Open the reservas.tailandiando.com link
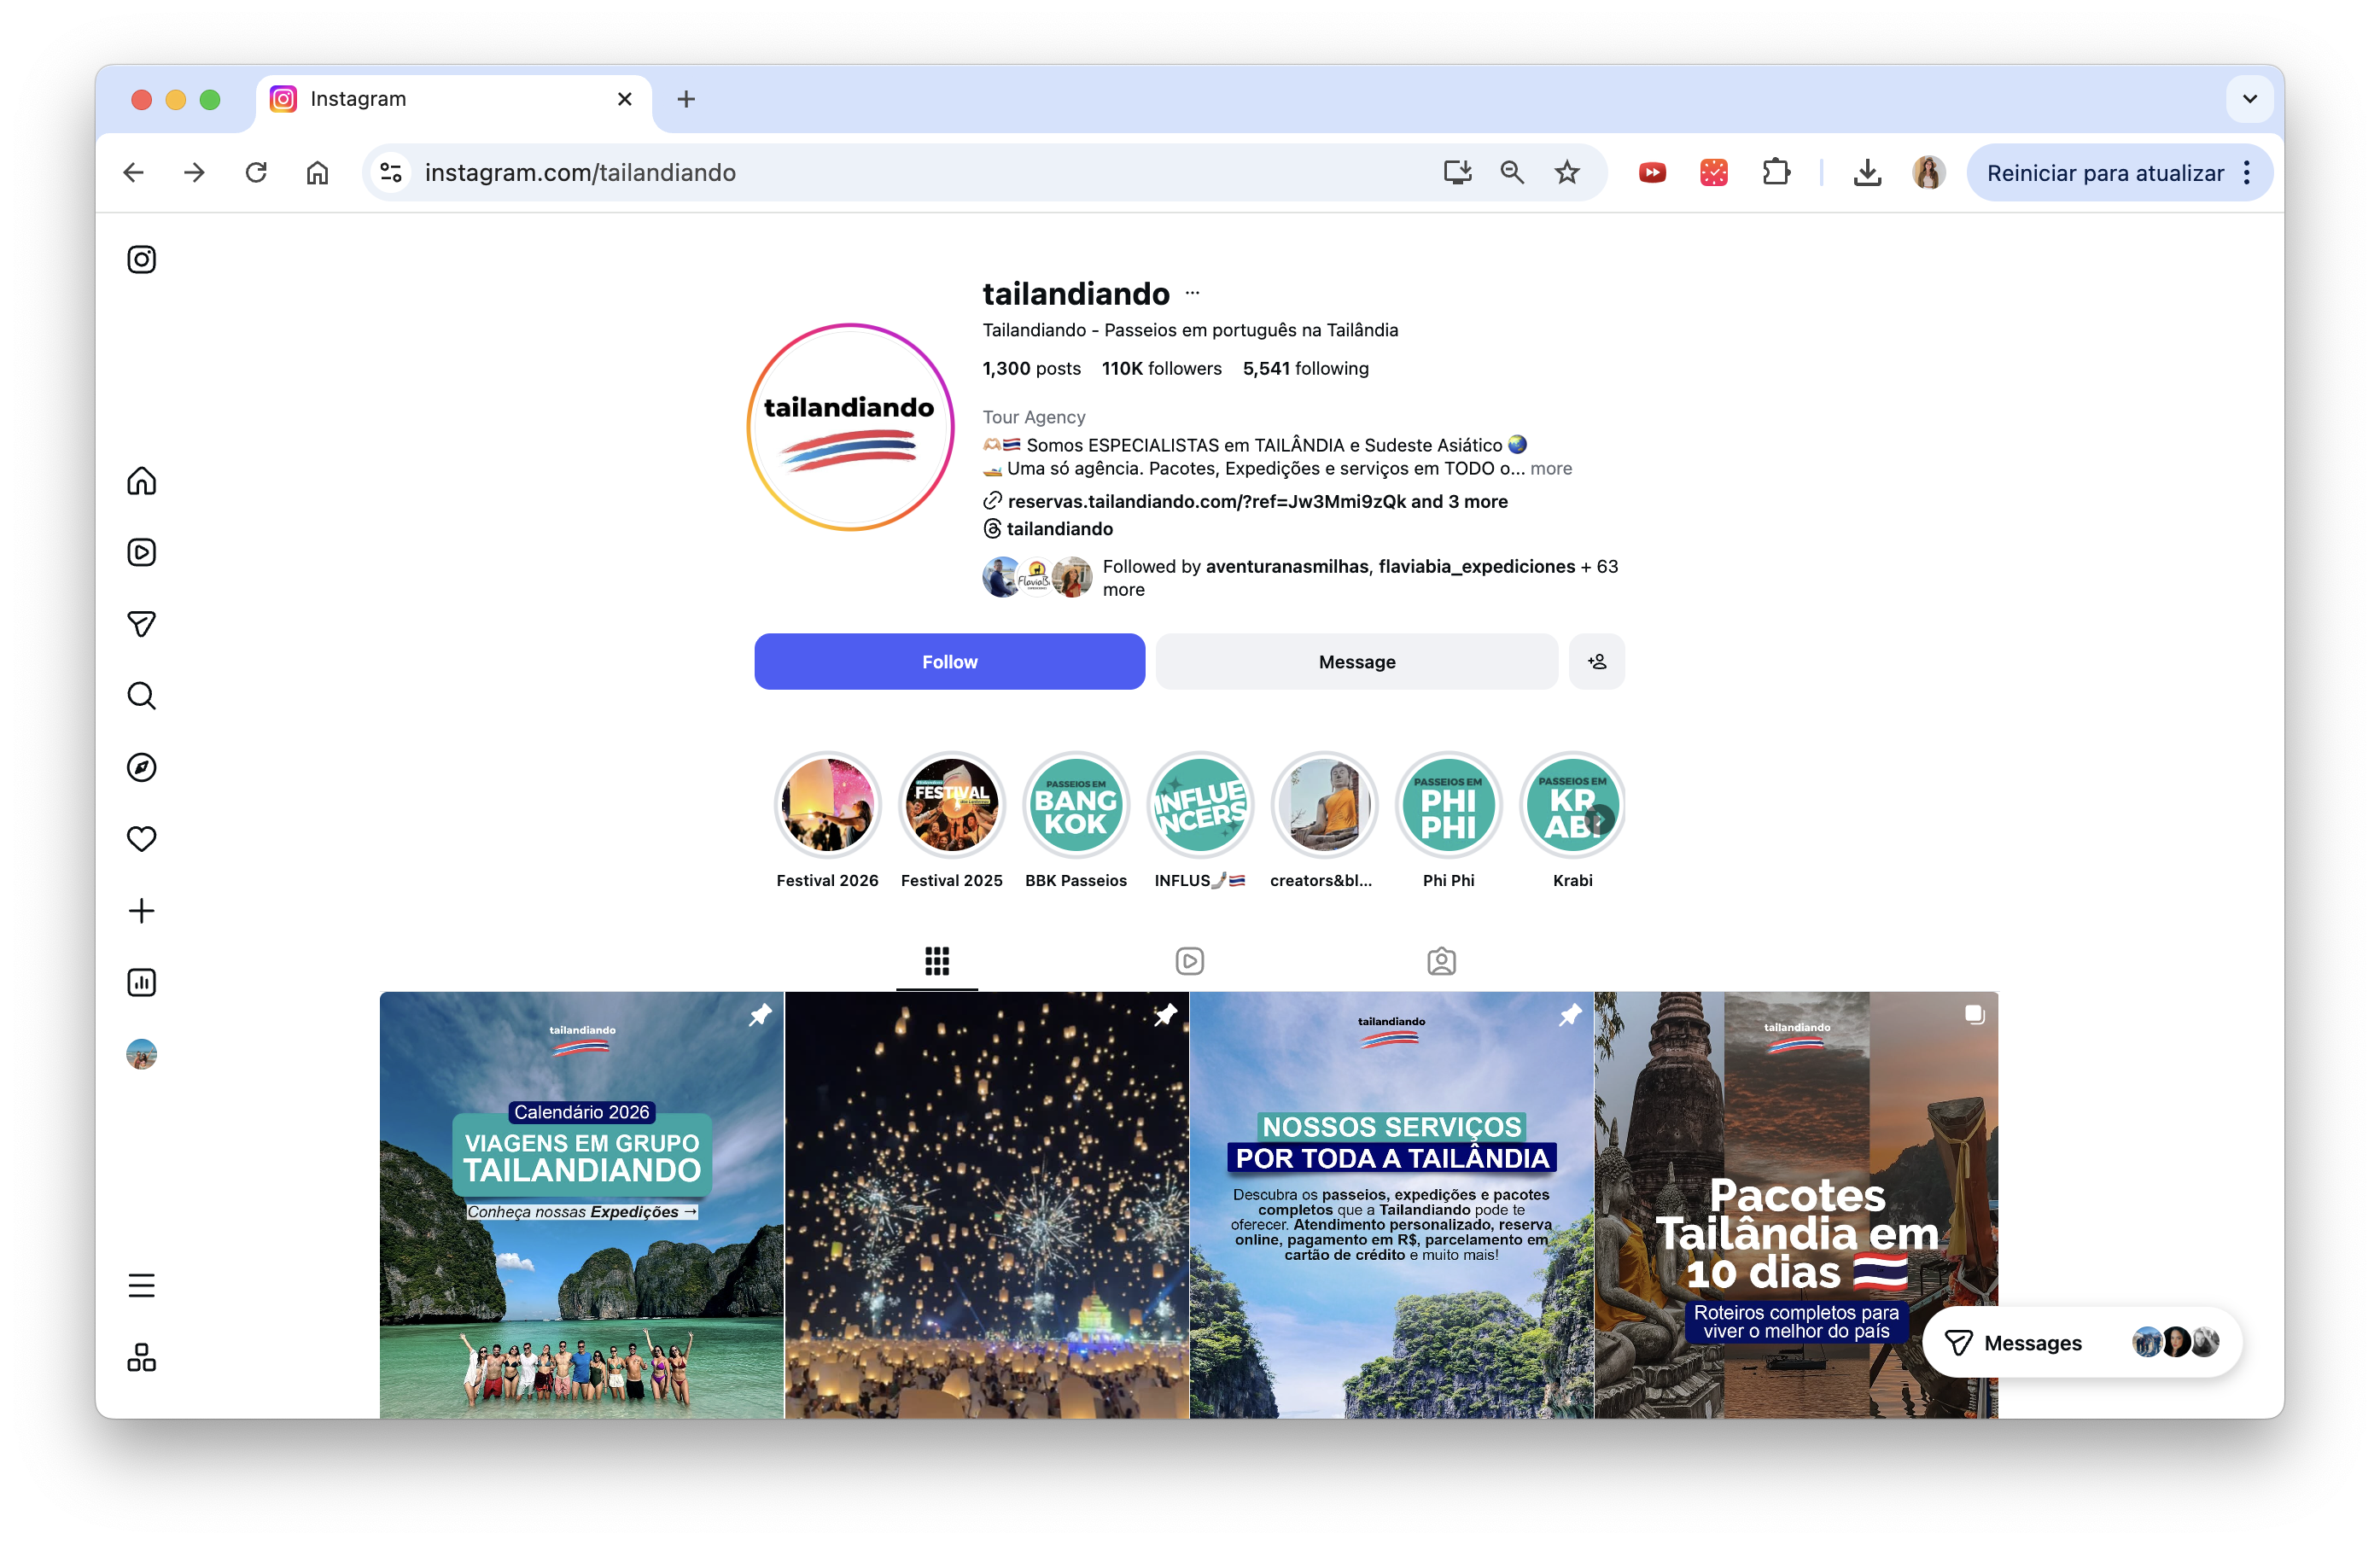 pos(1205,501)
